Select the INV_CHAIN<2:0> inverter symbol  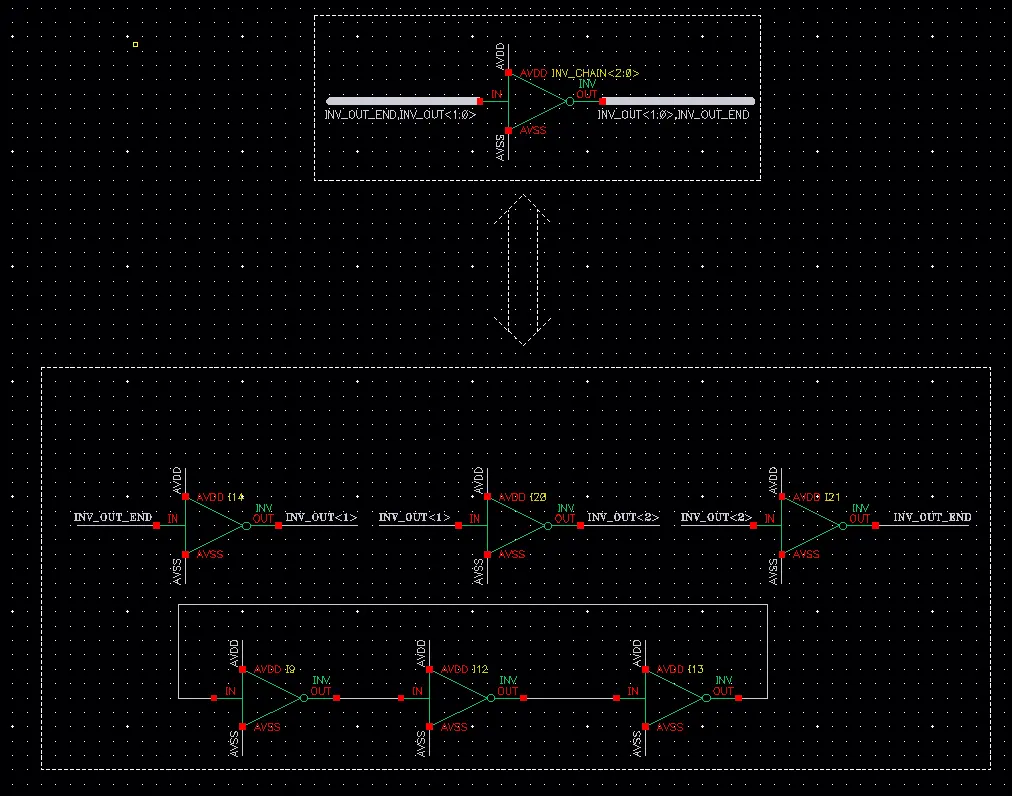click(x=539, y=101)
